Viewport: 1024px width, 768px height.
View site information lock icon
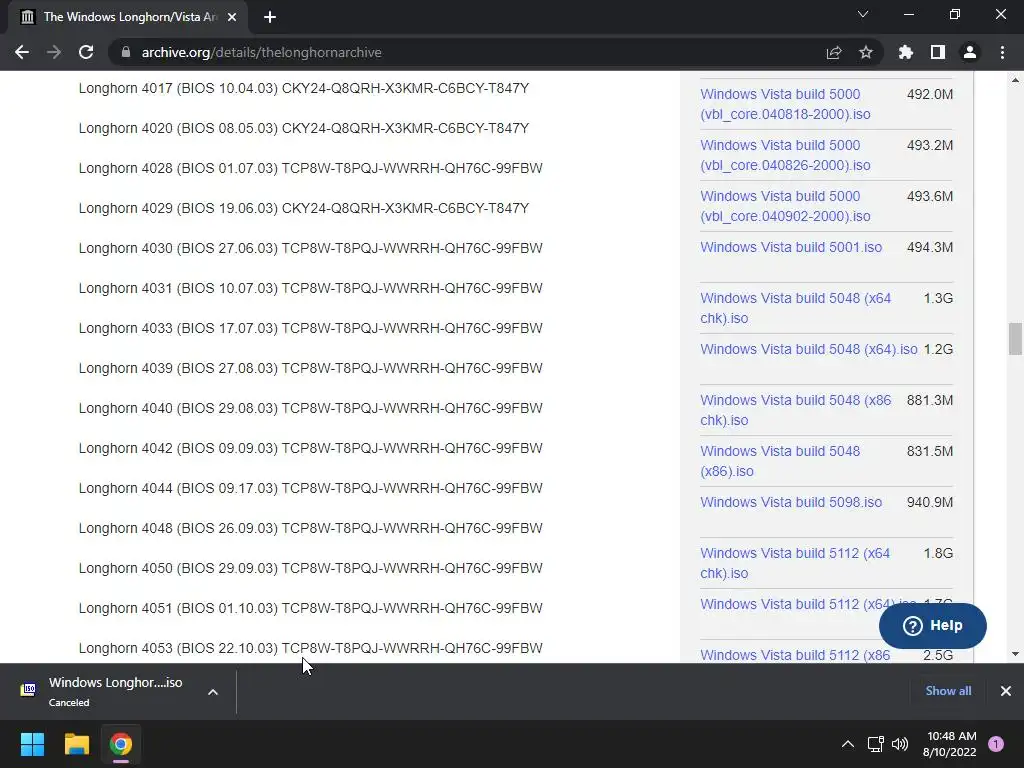click(x=126, y=52)
